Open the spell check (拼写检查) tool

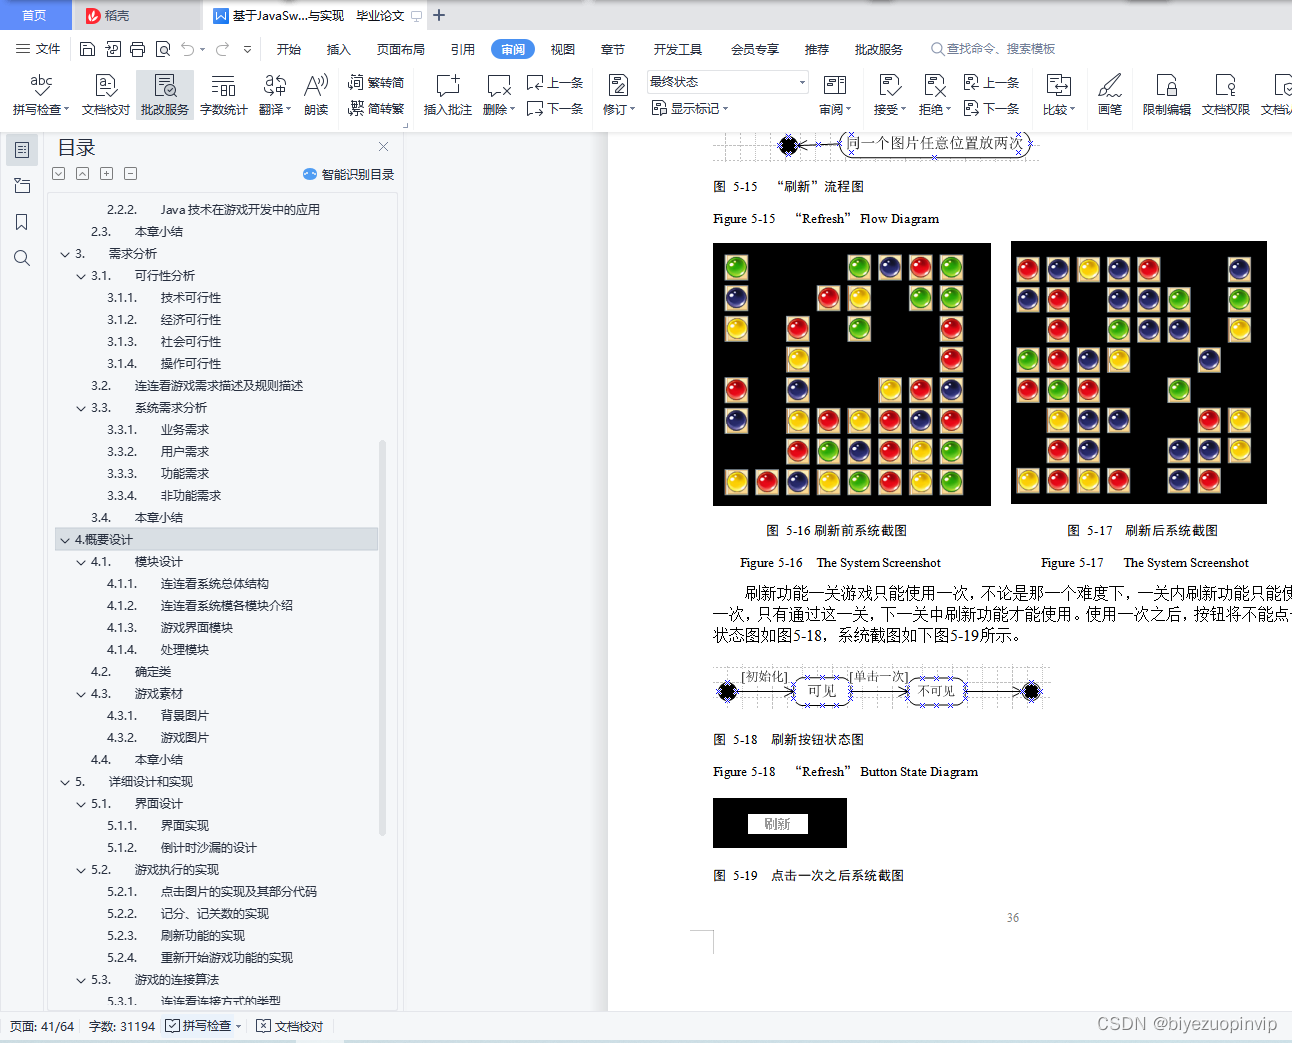coord(40,95)
